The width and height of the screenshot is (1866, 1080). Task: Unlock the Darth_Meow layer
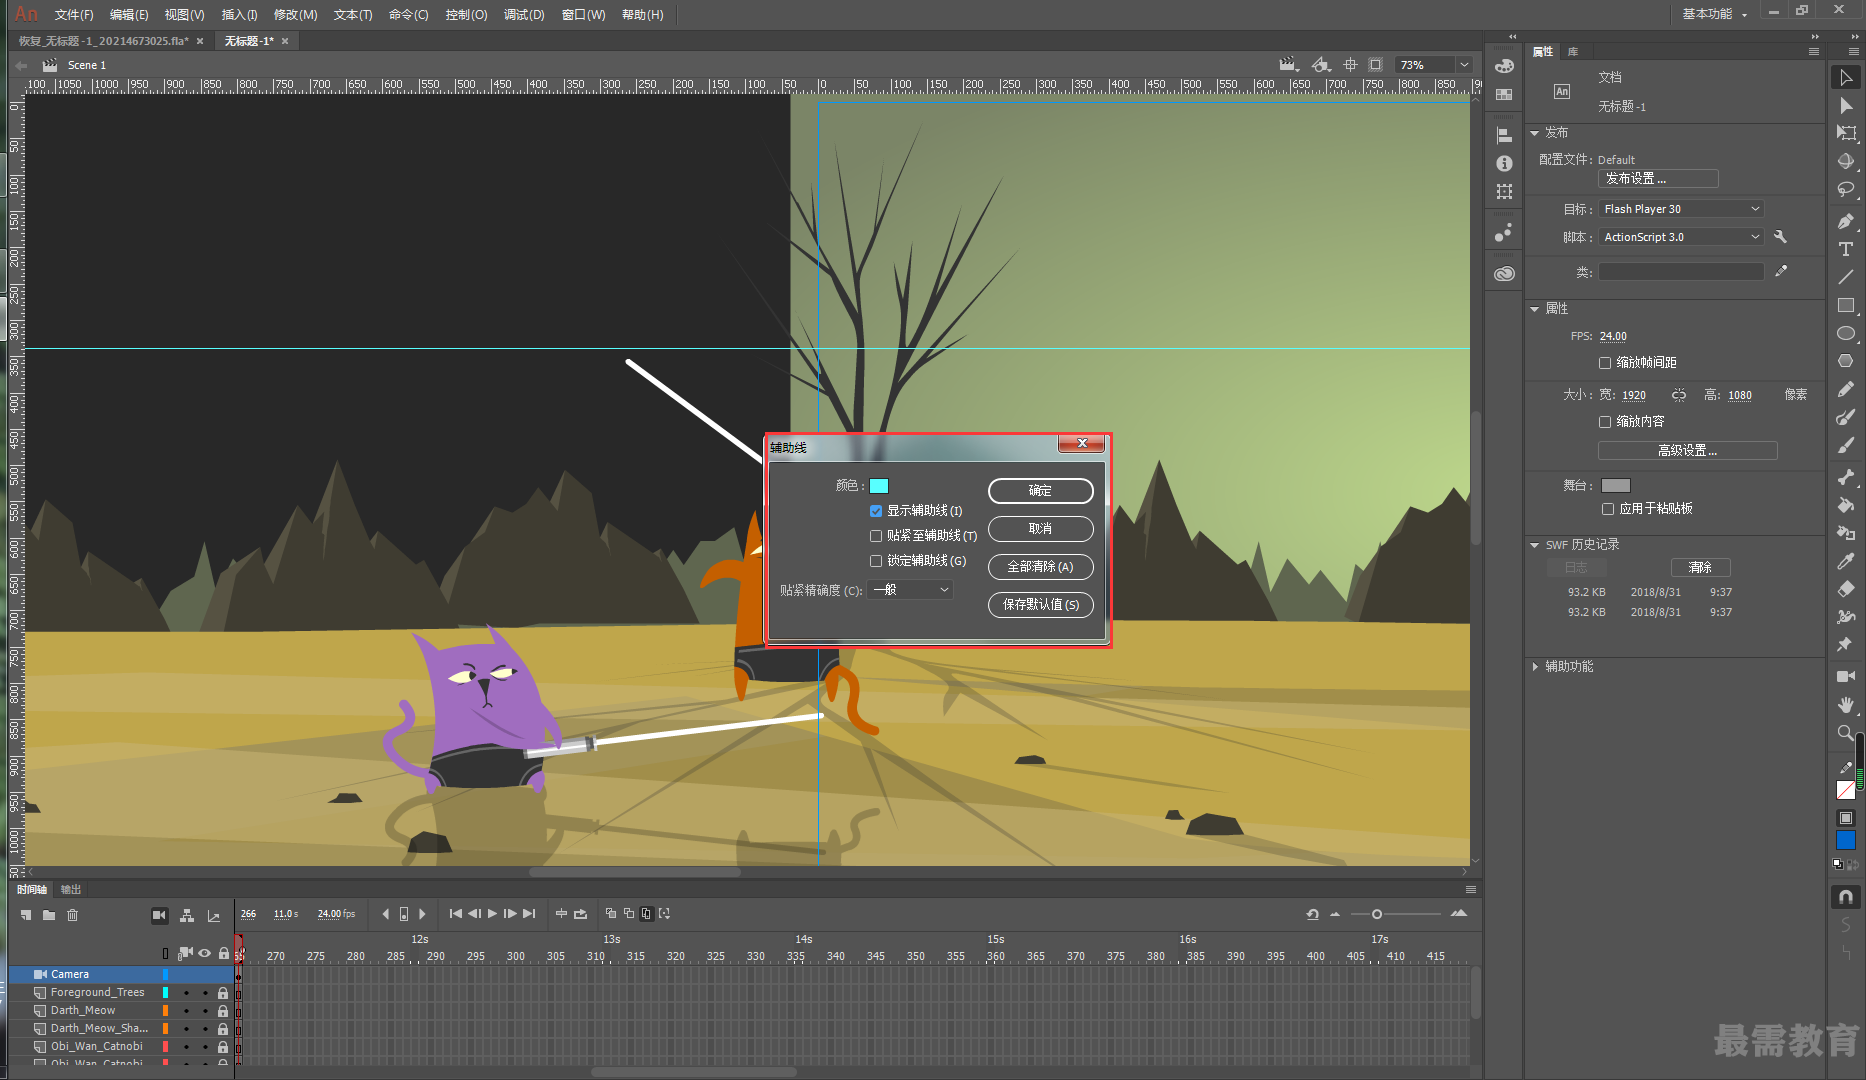(223, 1011)
